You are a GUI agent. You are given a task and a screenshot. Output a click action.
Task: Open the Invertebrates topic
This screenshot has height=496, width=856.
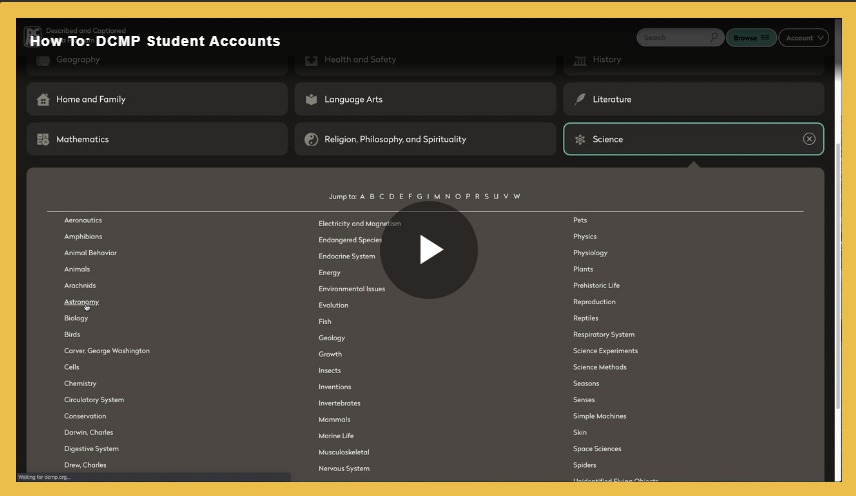click(339, 403)
